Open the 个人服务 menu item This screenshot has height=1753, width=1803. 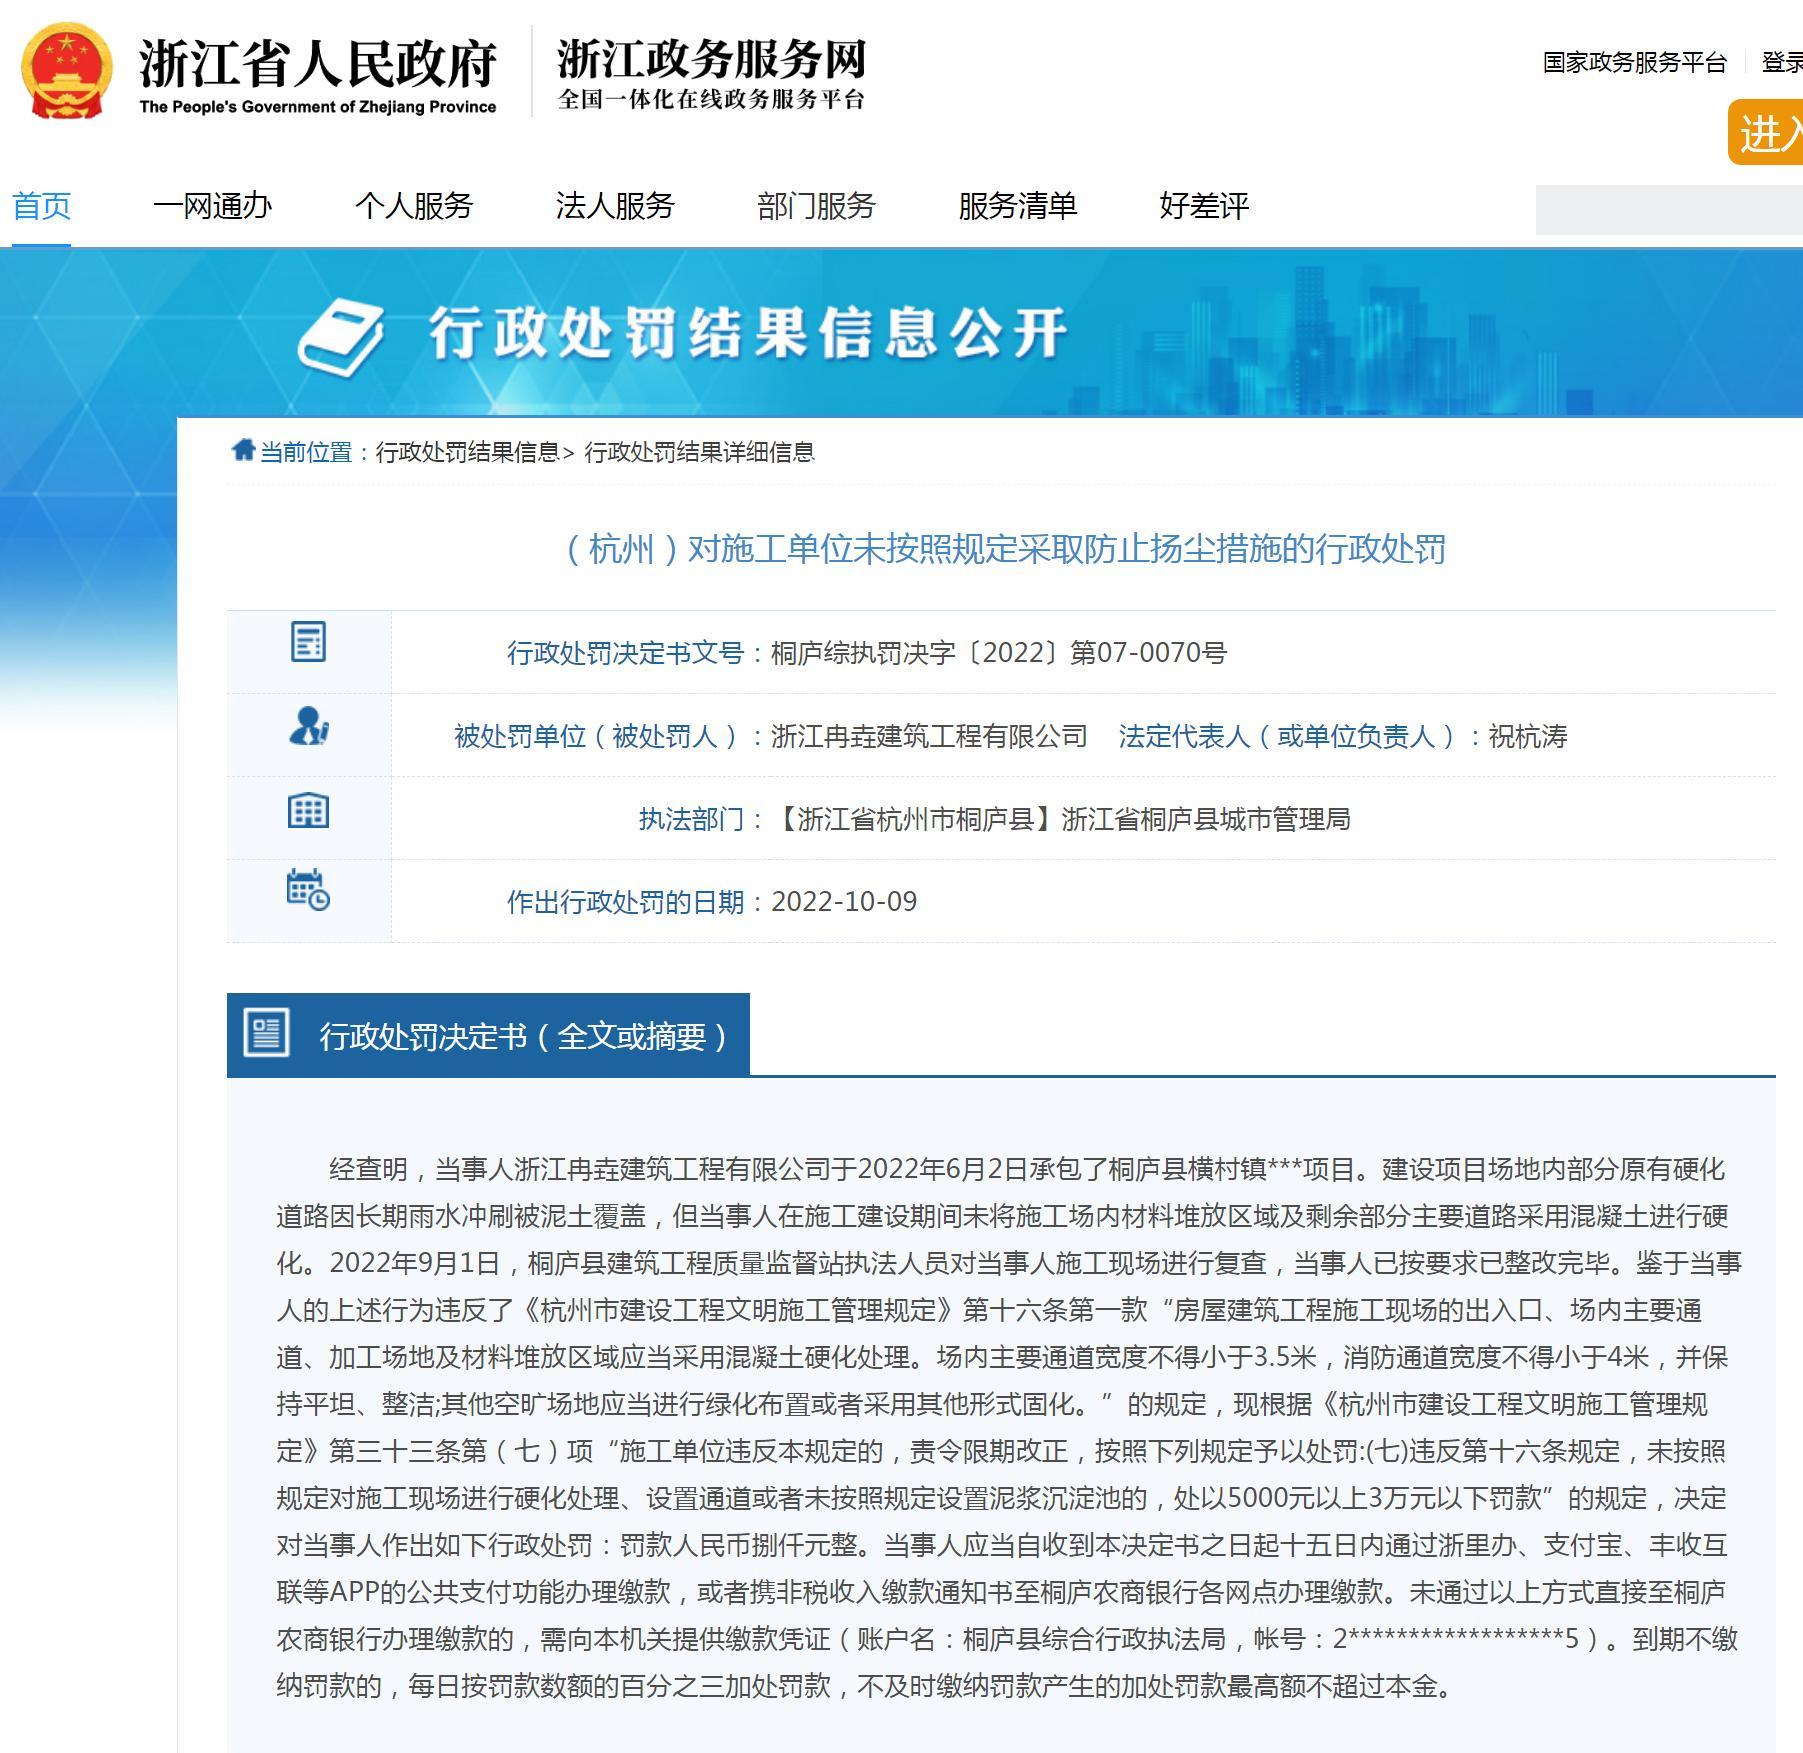(413, 206)
